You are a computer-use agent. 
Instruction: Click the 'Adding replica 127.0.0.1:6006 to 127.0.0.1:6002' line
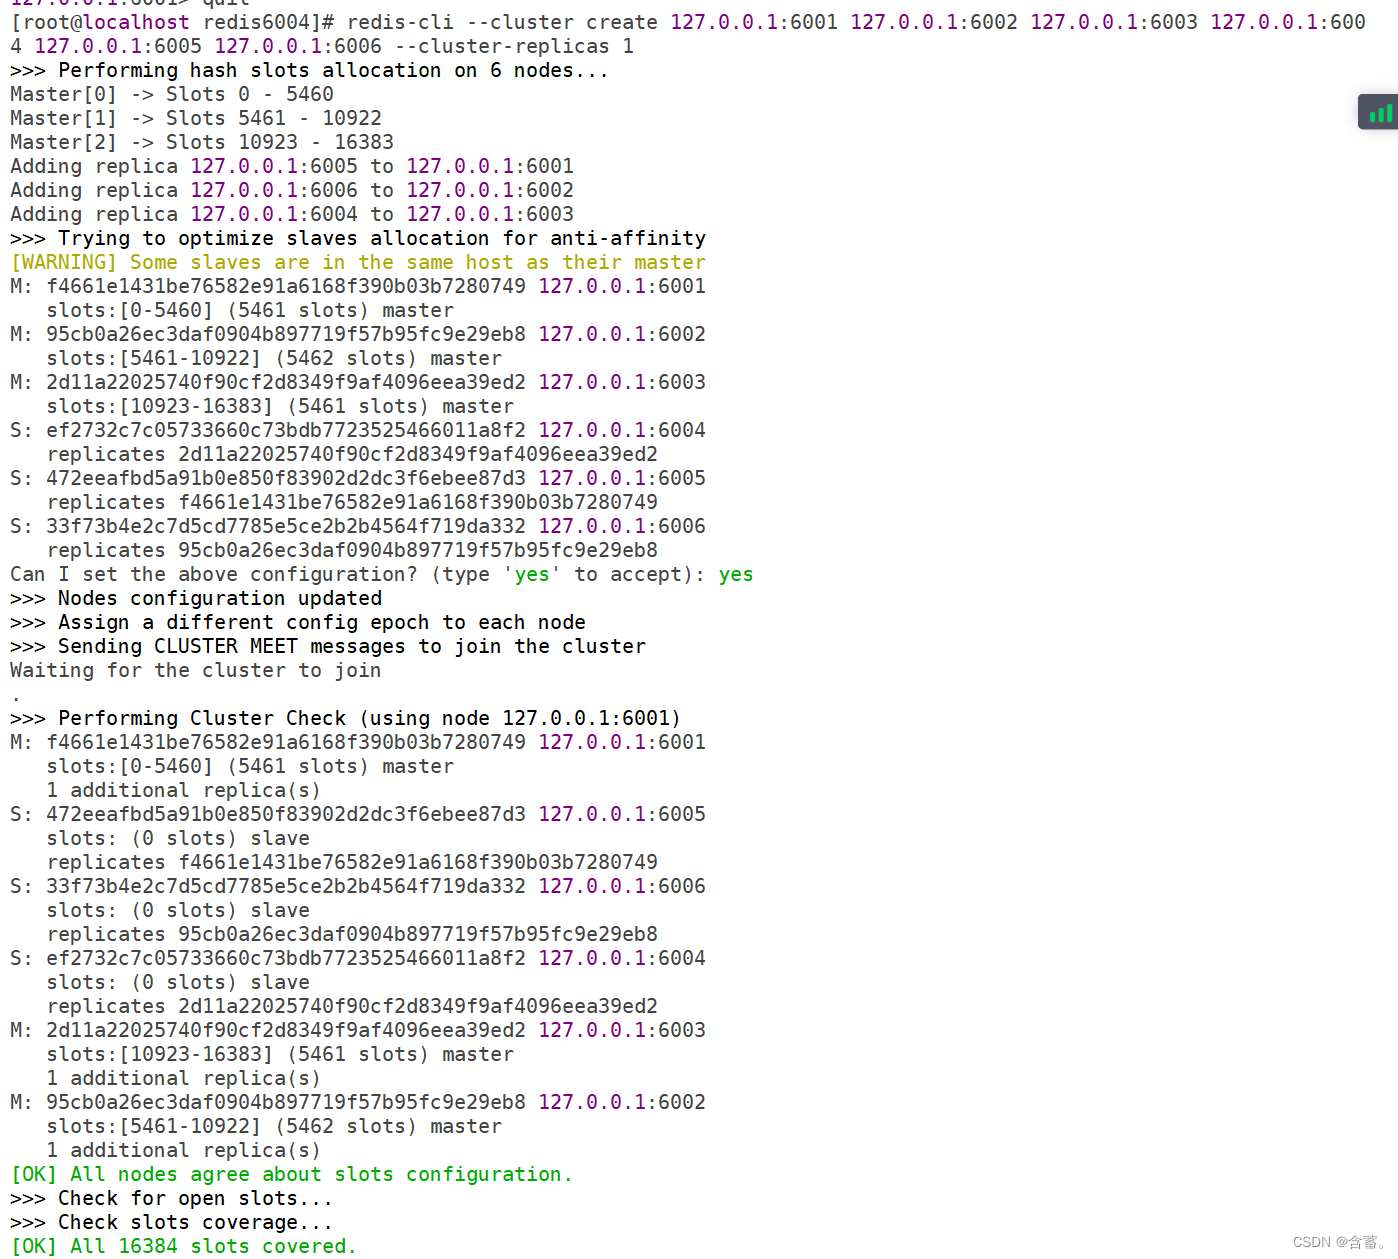pos(292,190)
